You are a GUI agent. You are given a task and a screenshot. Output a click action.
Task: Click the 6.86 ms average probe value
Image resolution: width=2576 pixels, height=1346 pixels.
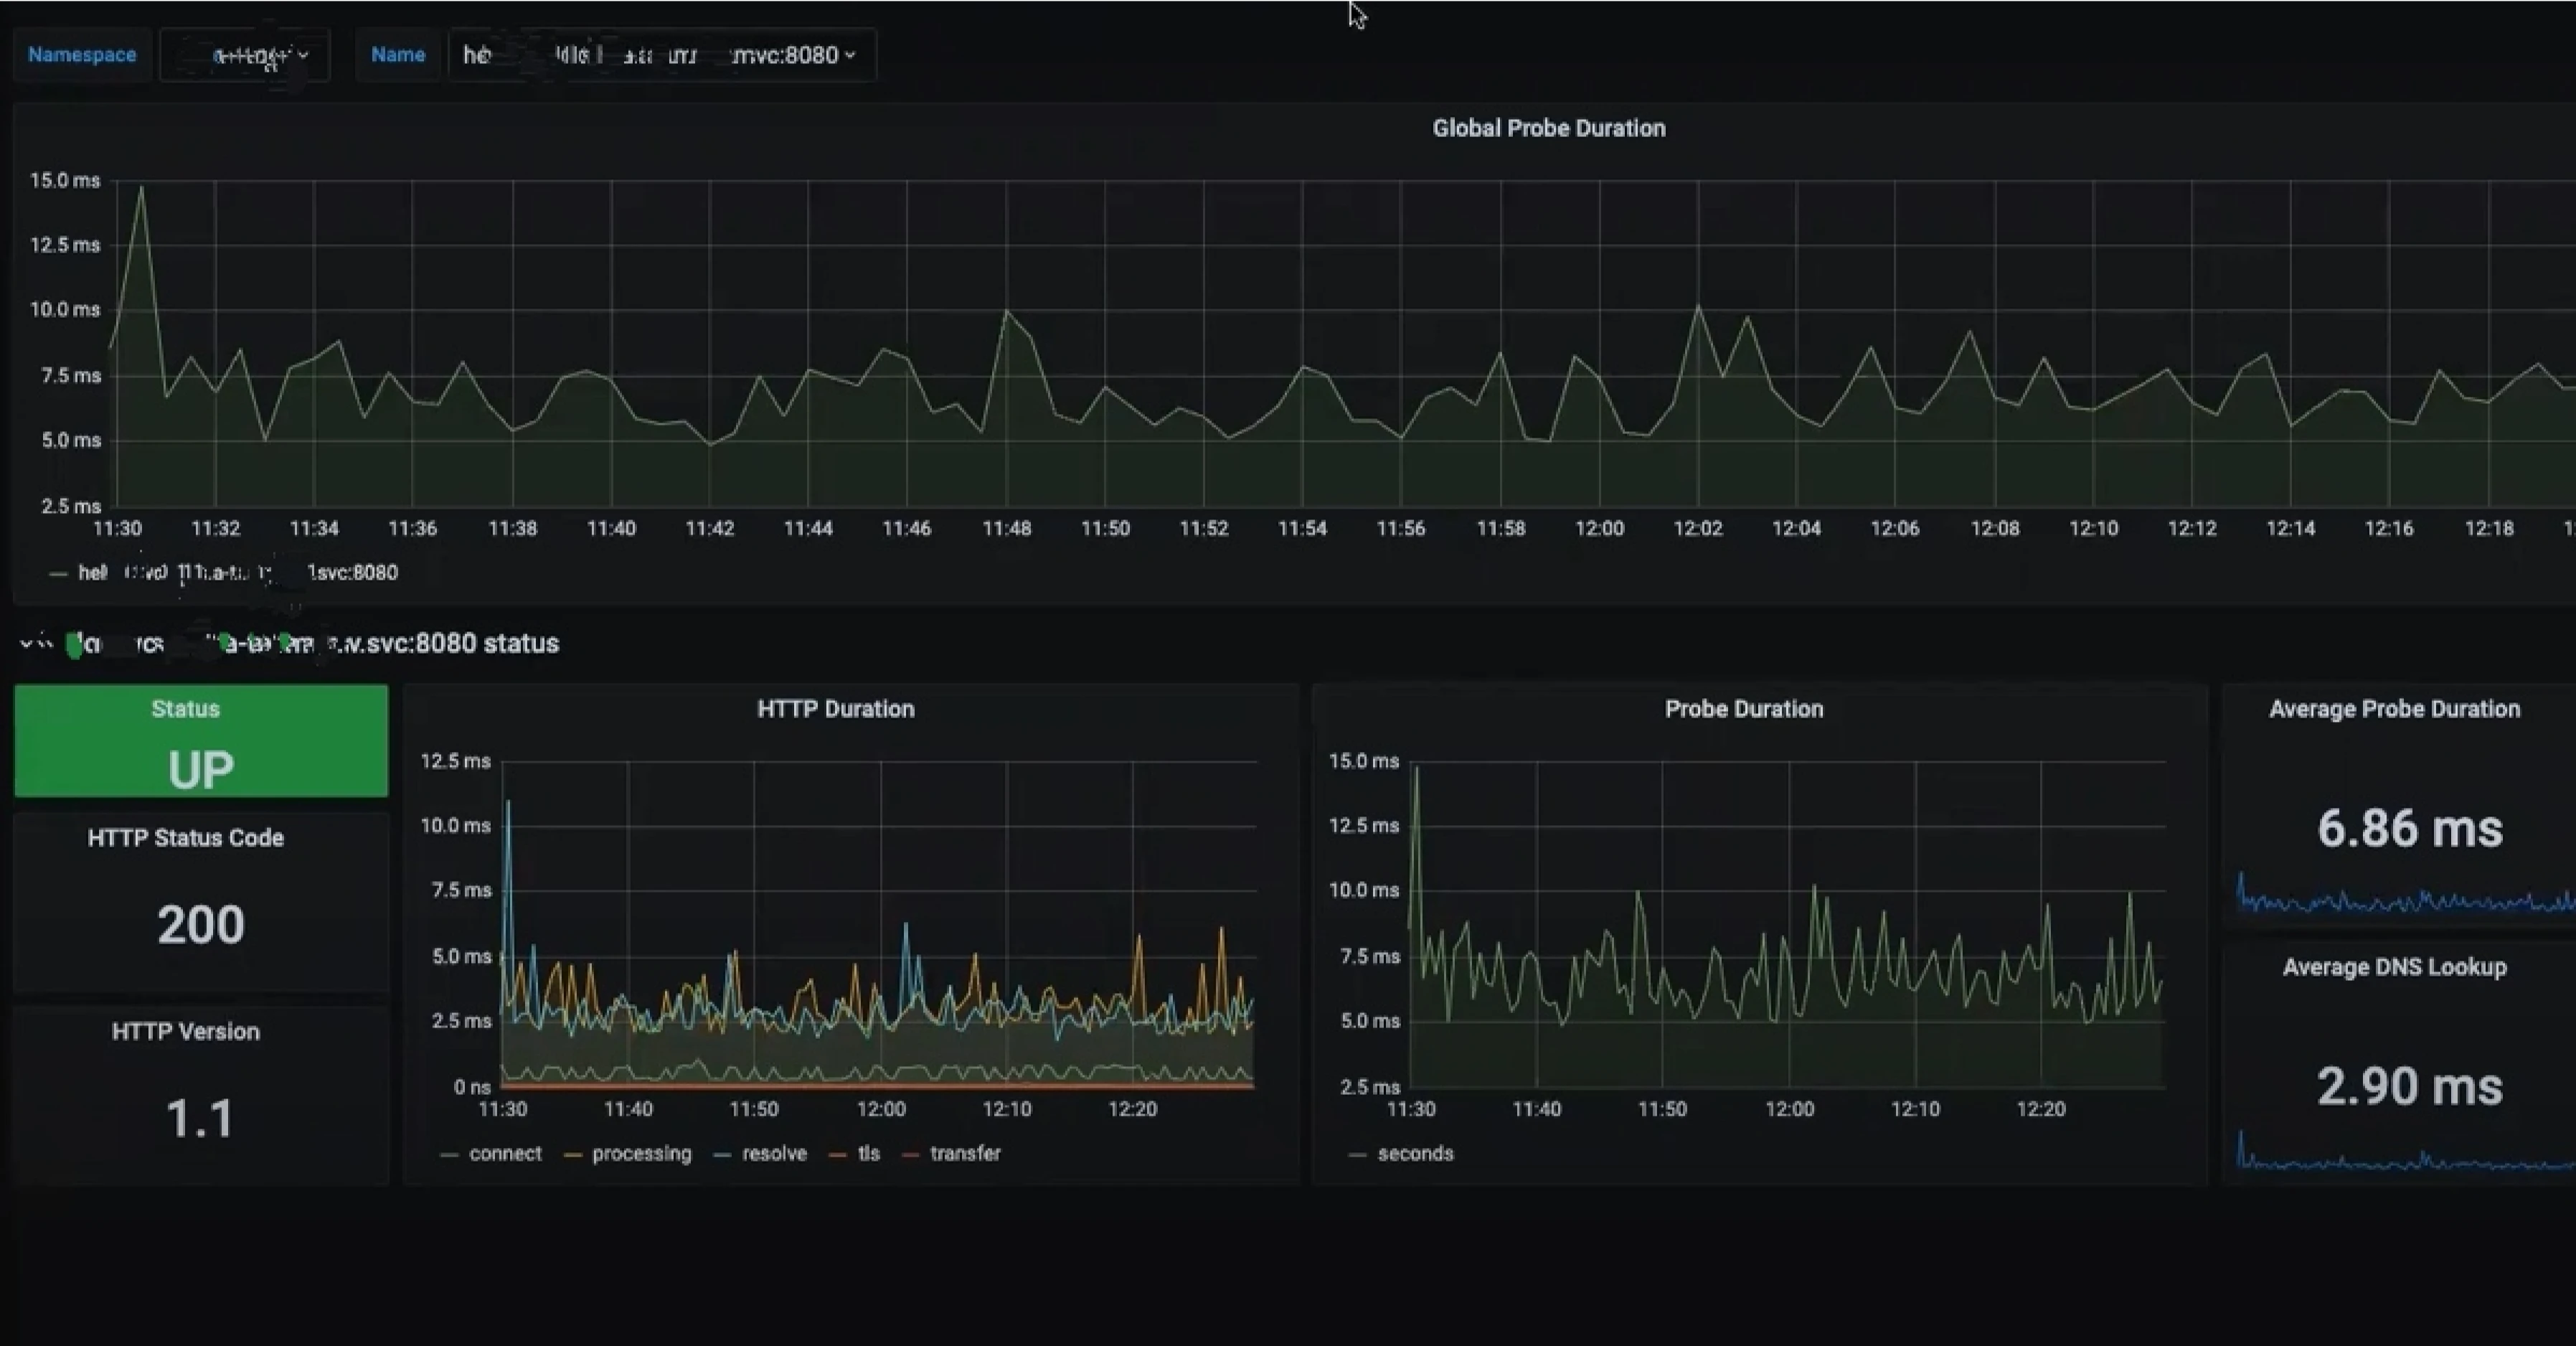point(2410,829)
